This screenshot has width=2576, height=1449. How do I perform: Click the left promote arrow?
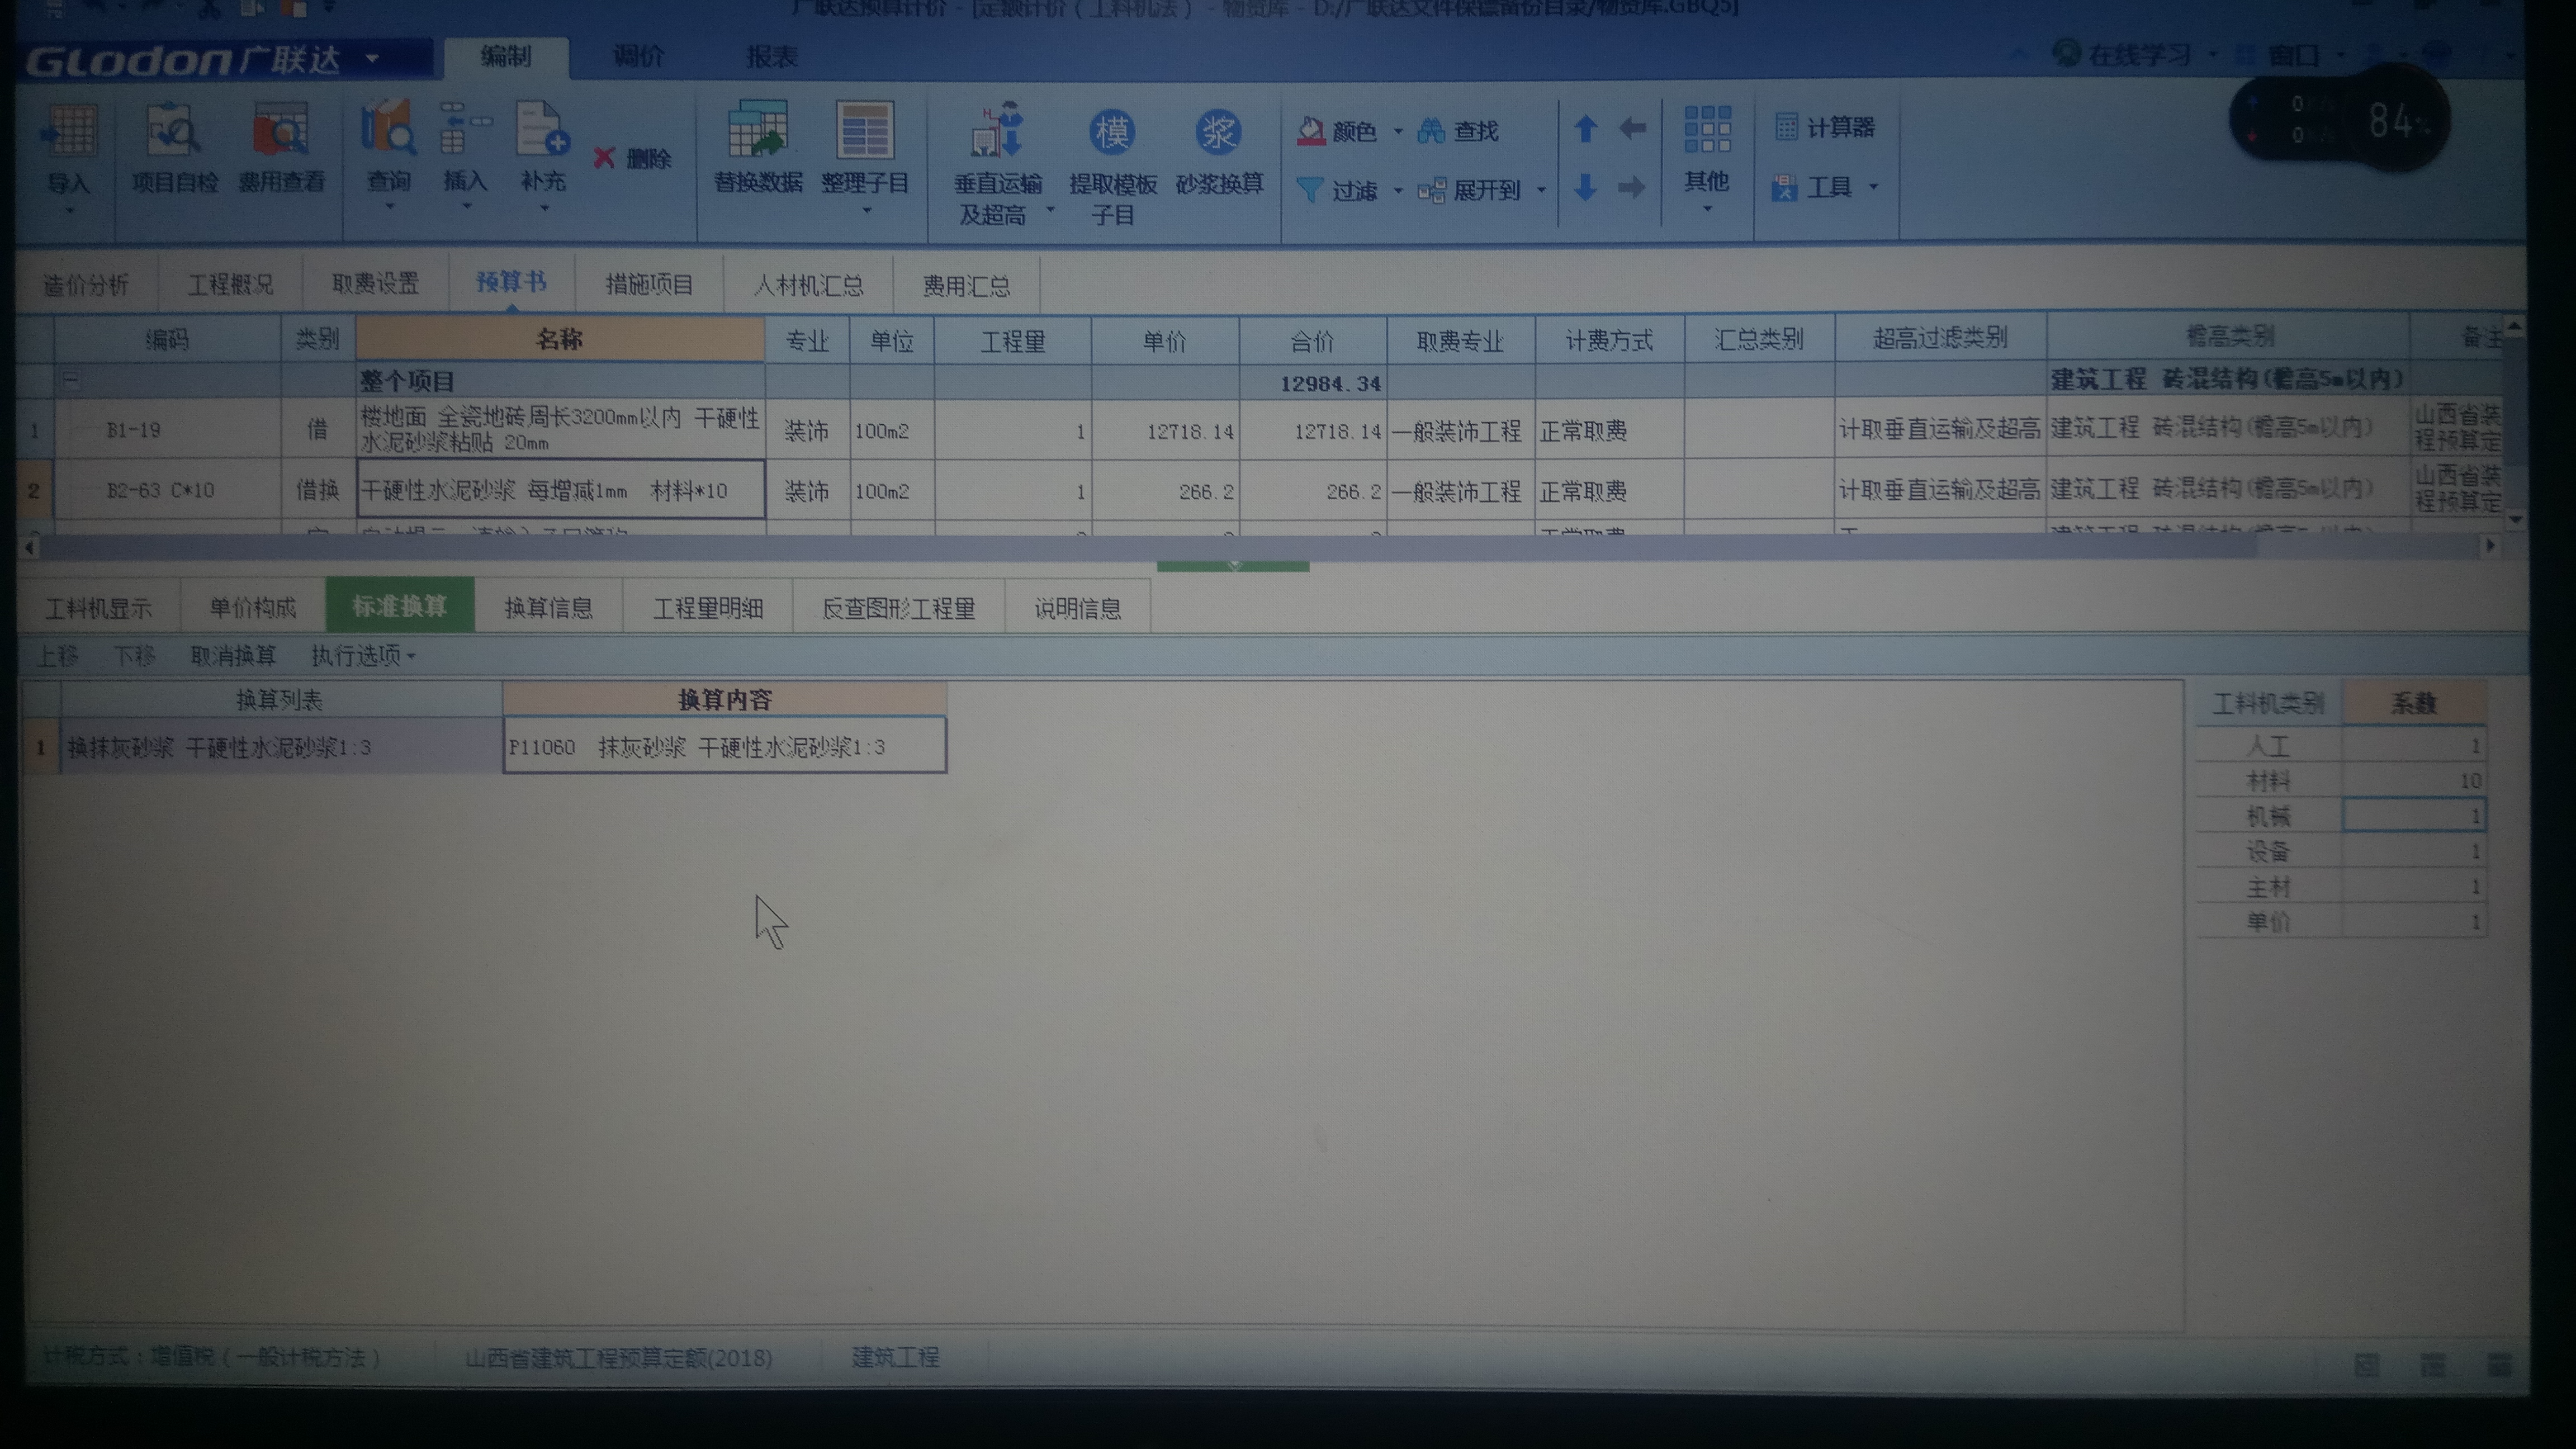(x=1632, y=128)
